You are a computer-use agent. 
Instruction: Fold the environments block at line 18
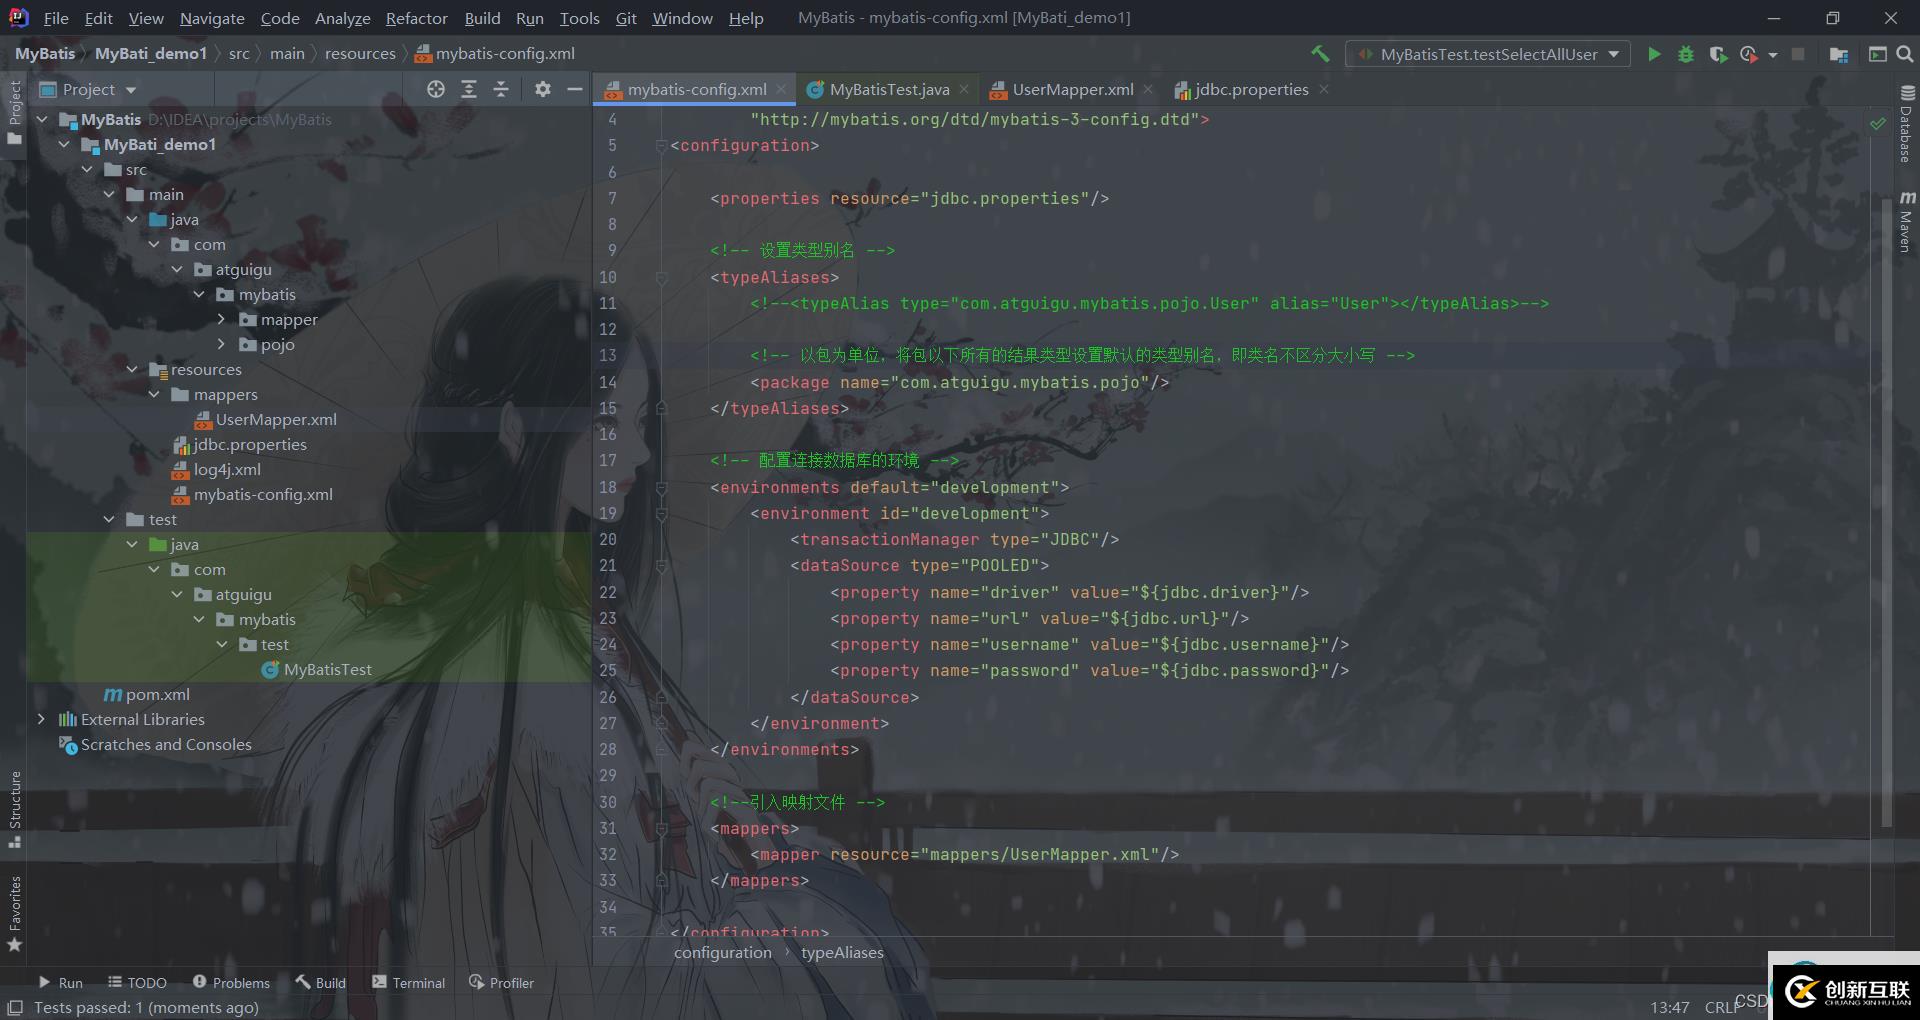661,488
